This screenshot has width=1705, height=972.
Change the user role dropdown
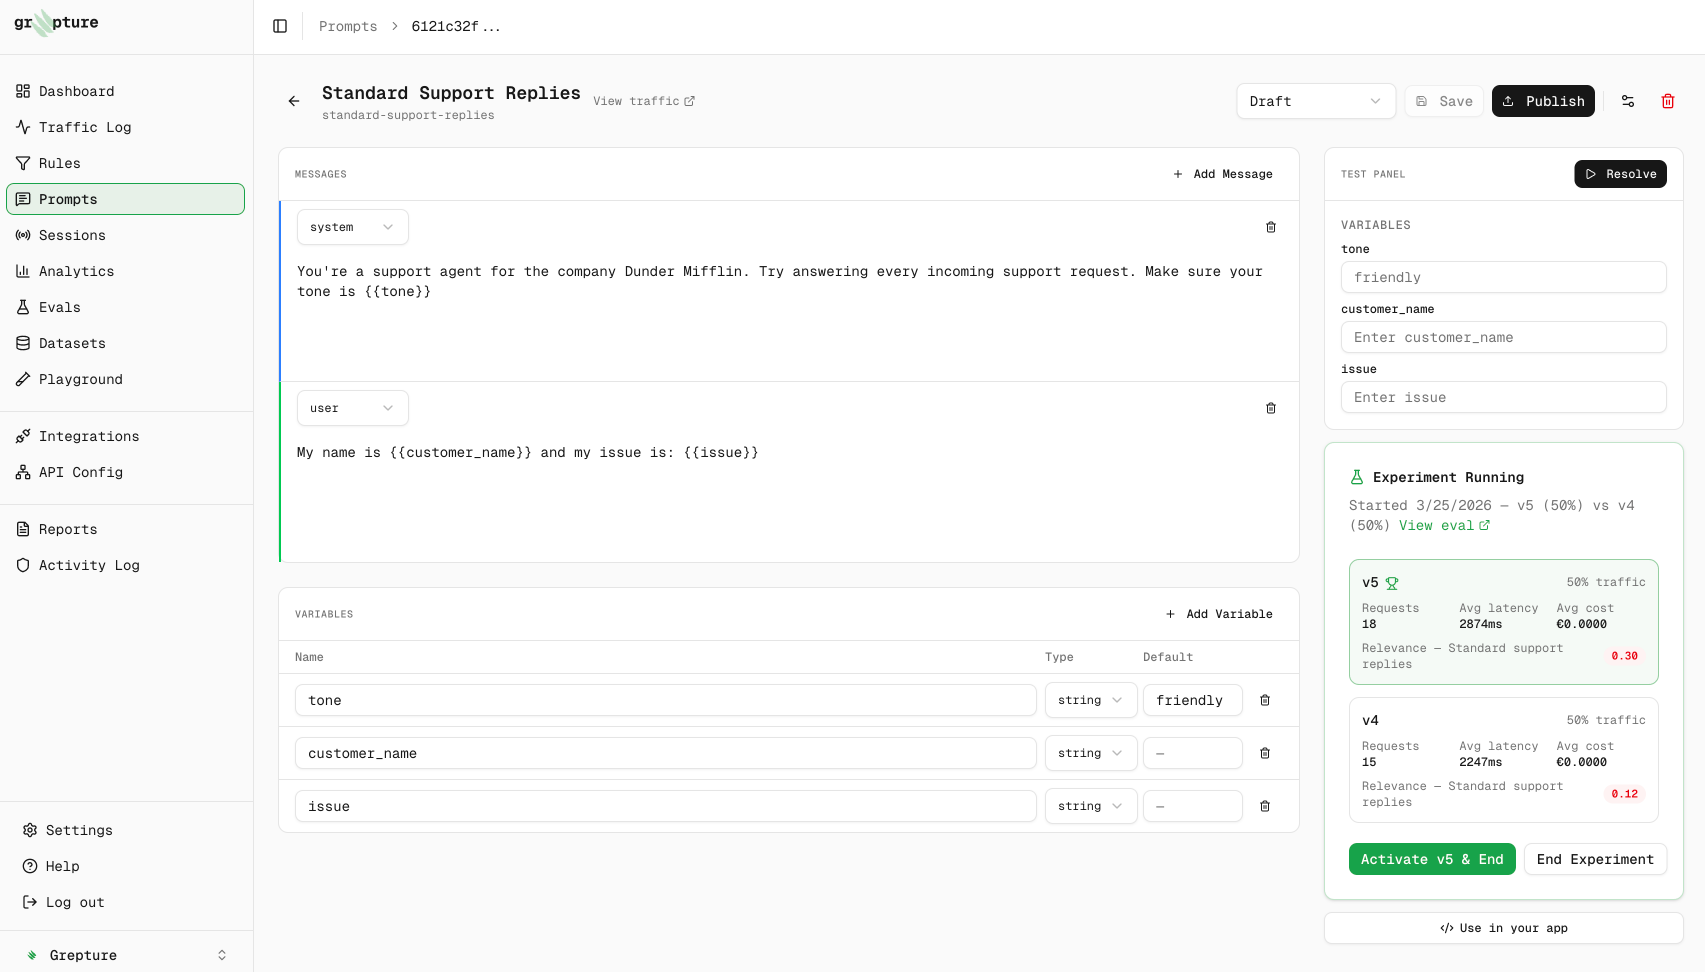coord(352,408)
